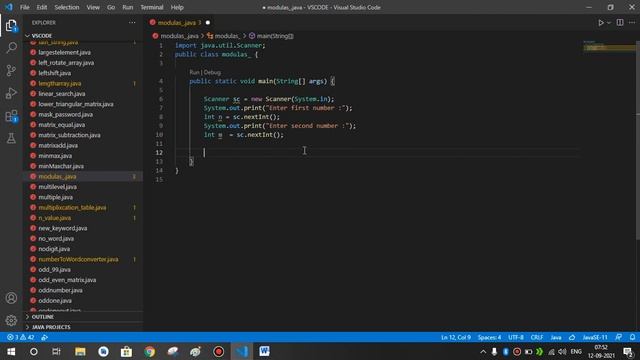
Task: Open the Terminal menu
Action: (151, 7)
